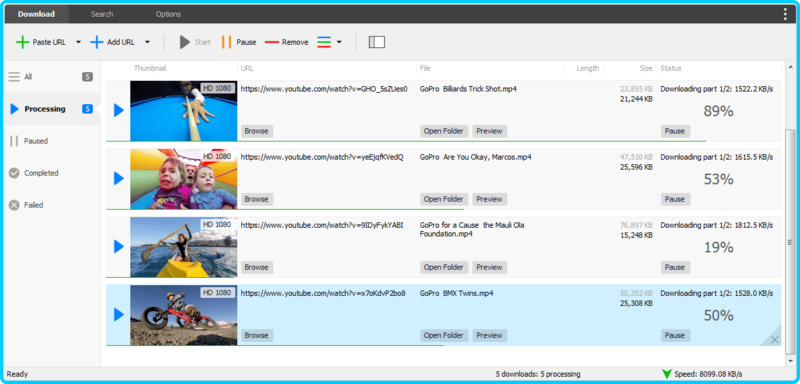This screenshot has height=384, width=800.
Task: Click play arrow of Mauli Ola Foundation row
Action: coord(118,247)
